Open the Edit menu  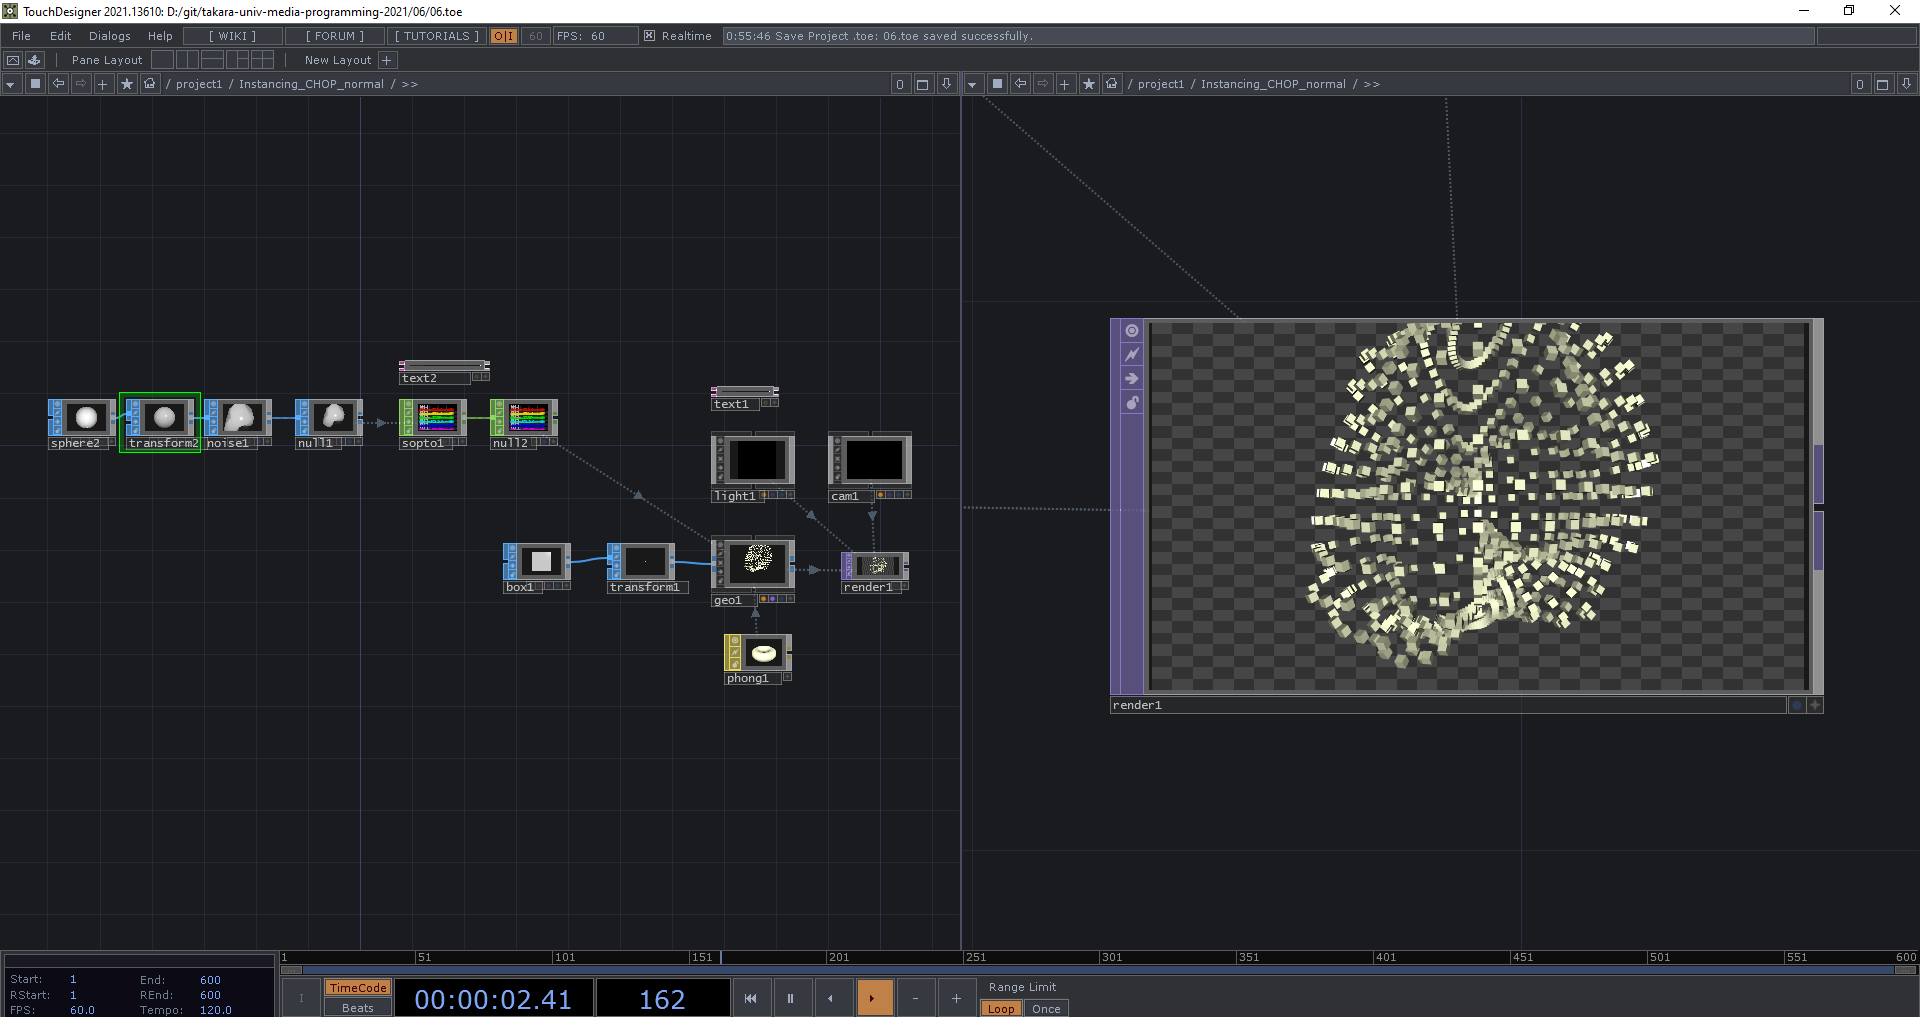(61, 36)
